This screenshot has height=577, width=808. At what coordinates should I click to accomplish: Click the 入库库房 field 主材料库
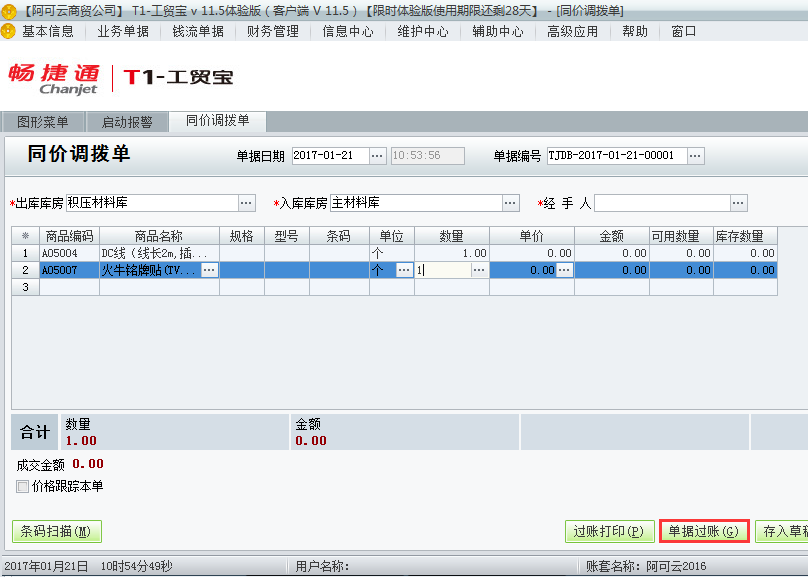tap(416, 203)
